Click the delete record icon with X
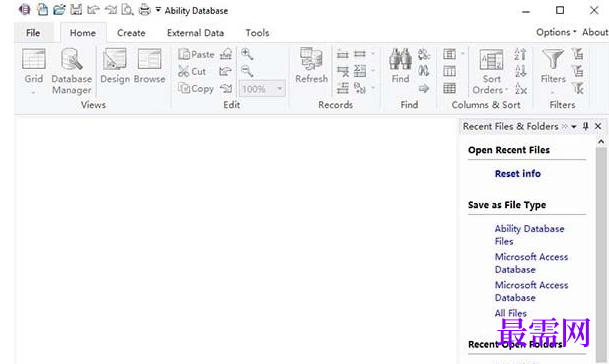This screenshot has width=609, height=364. click(343, 71)
